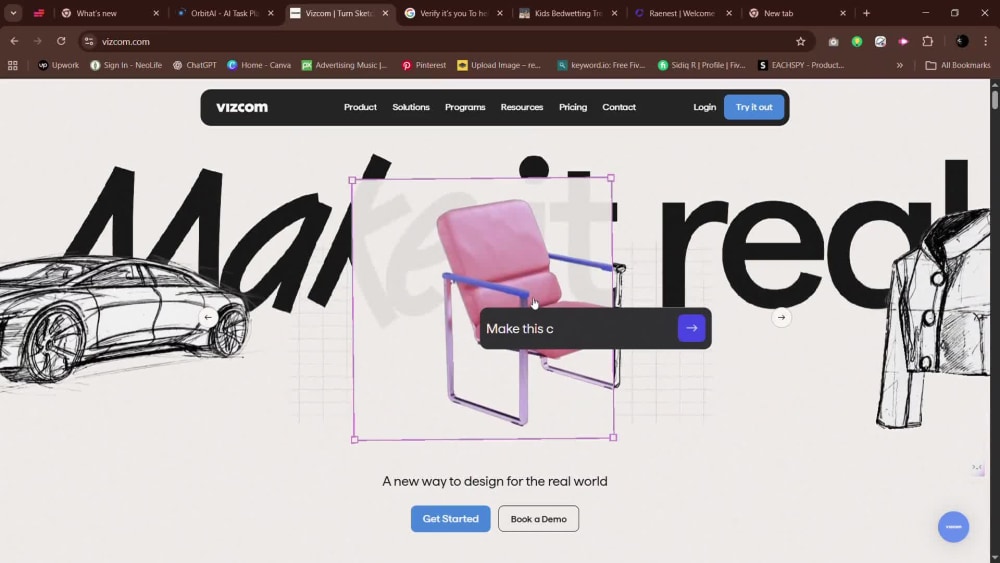1000x563 pixels.
Task: Open the EACHSPY bookmark
Action: coord(800,65)
